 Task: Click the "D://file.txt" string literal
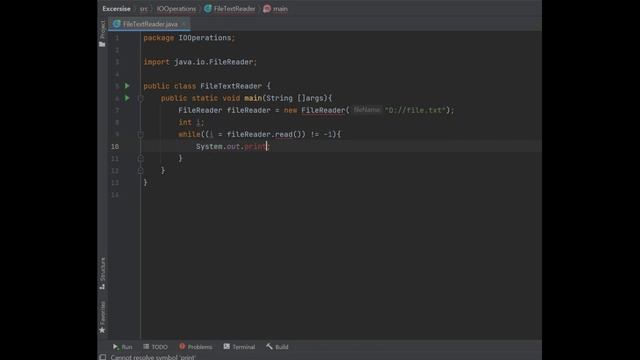coord(415,110)
